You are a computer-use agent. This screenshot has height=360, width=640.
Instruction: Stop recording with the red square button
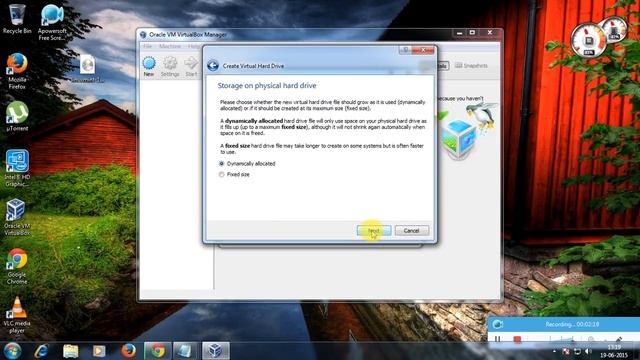tap(517, 339)
